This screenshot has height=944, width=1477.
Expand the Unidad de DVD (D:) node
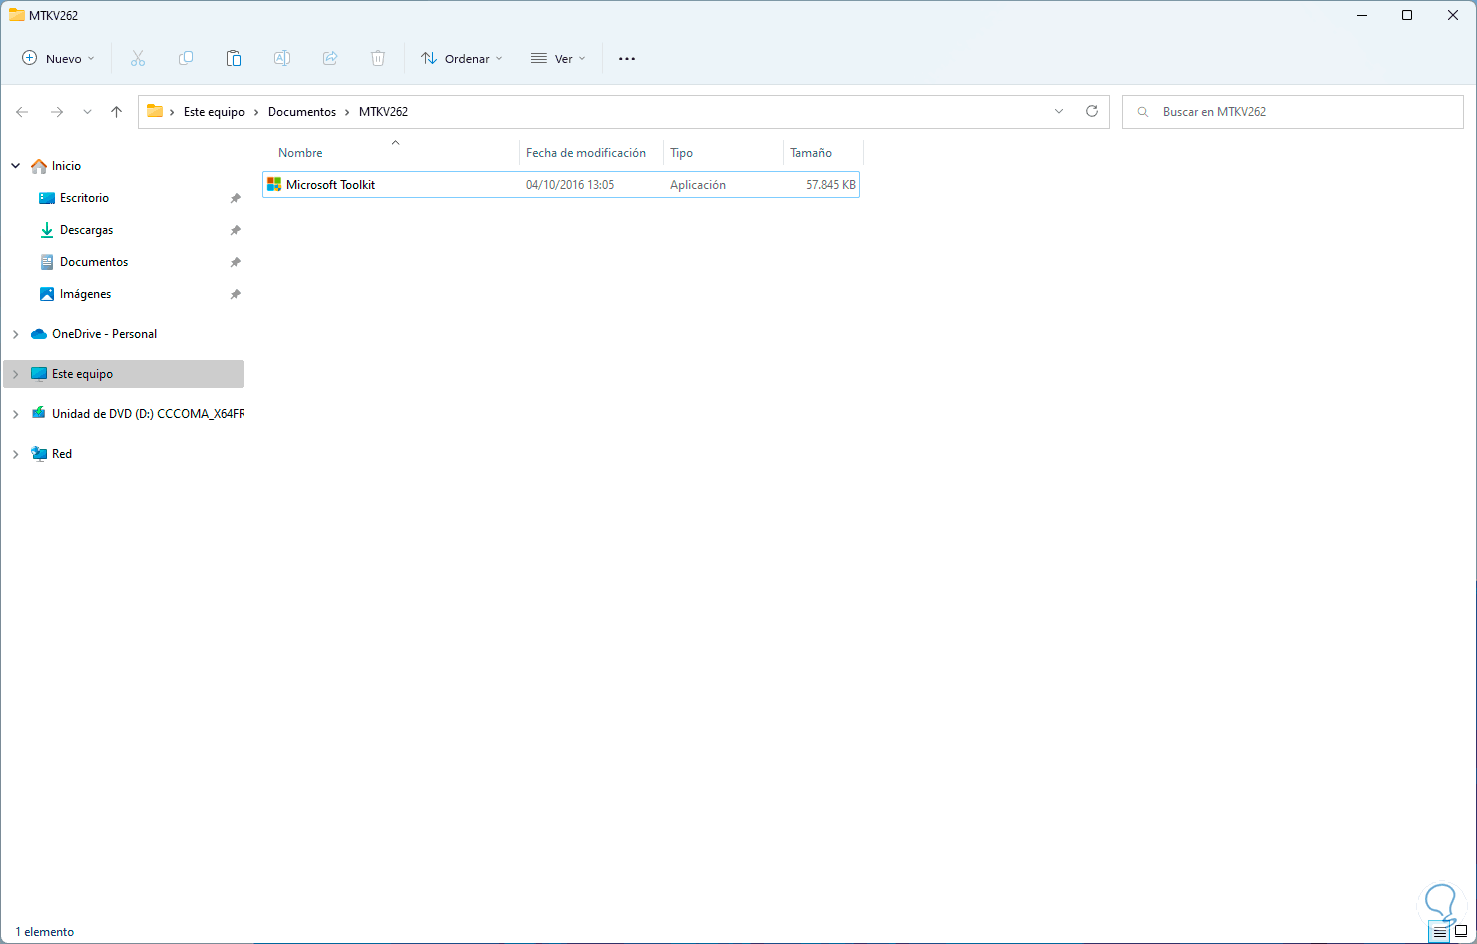pyautogui.click(x=16, y=414)
